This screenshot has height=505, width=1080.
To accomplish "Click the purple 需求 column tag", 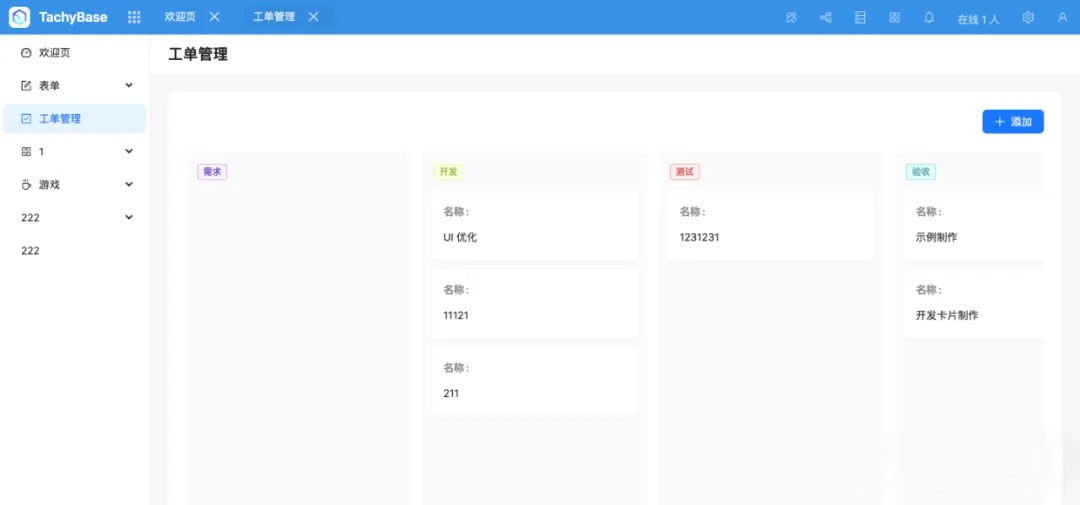I will pos(212,172).
